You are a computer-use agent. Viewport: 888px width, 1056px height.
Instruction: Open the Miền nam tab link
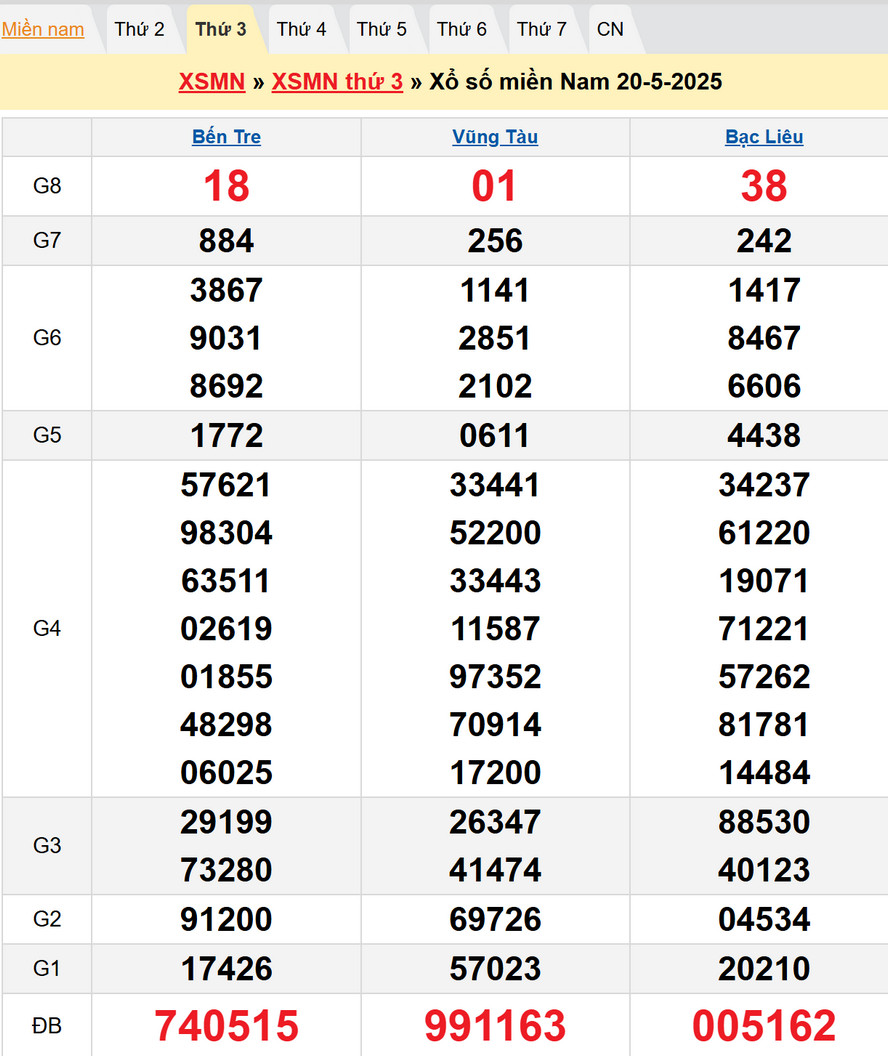click(x=43, y=29)
